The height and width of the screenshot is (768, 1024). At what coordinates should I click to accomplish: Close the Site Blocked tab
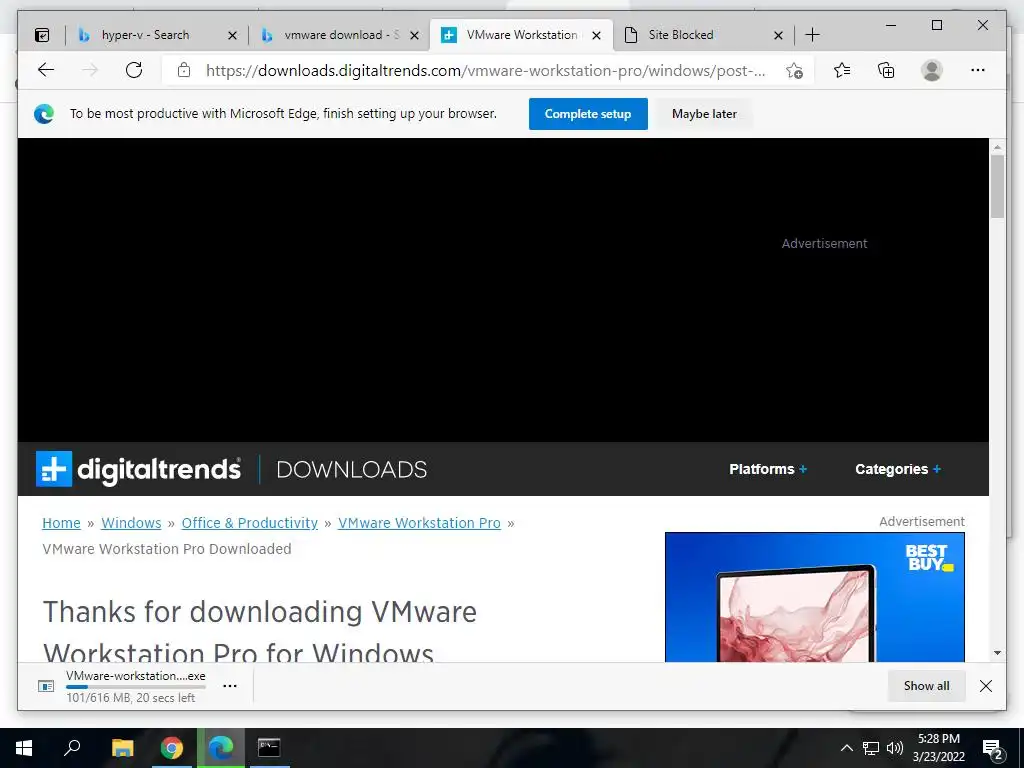[x=778, y=35]
